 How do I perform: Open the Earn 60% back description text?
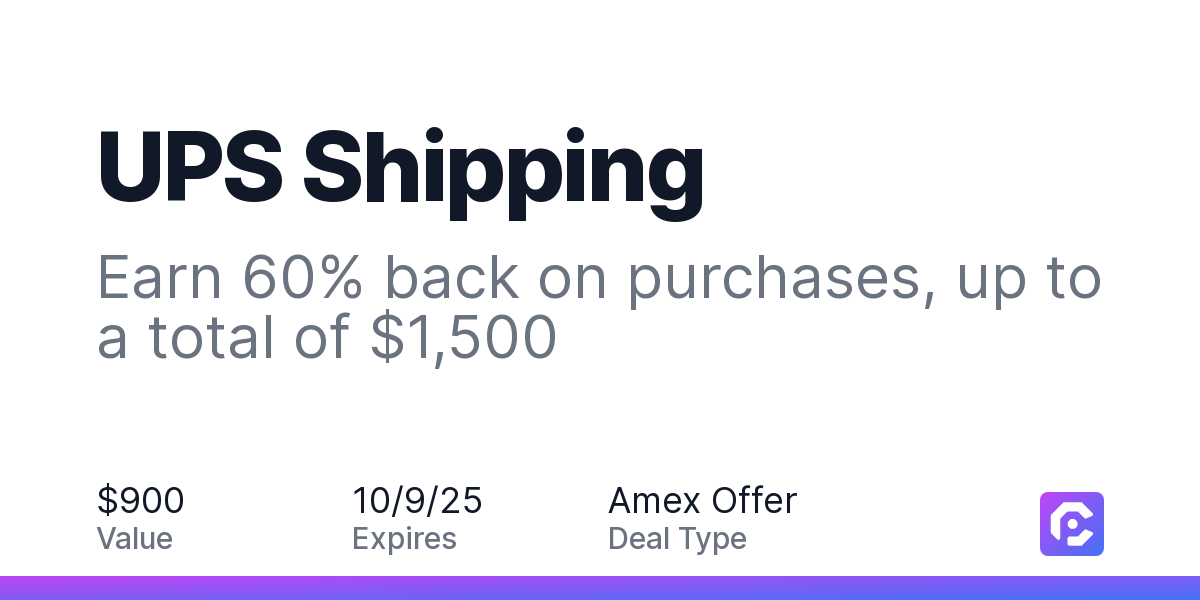pos(599,309)
